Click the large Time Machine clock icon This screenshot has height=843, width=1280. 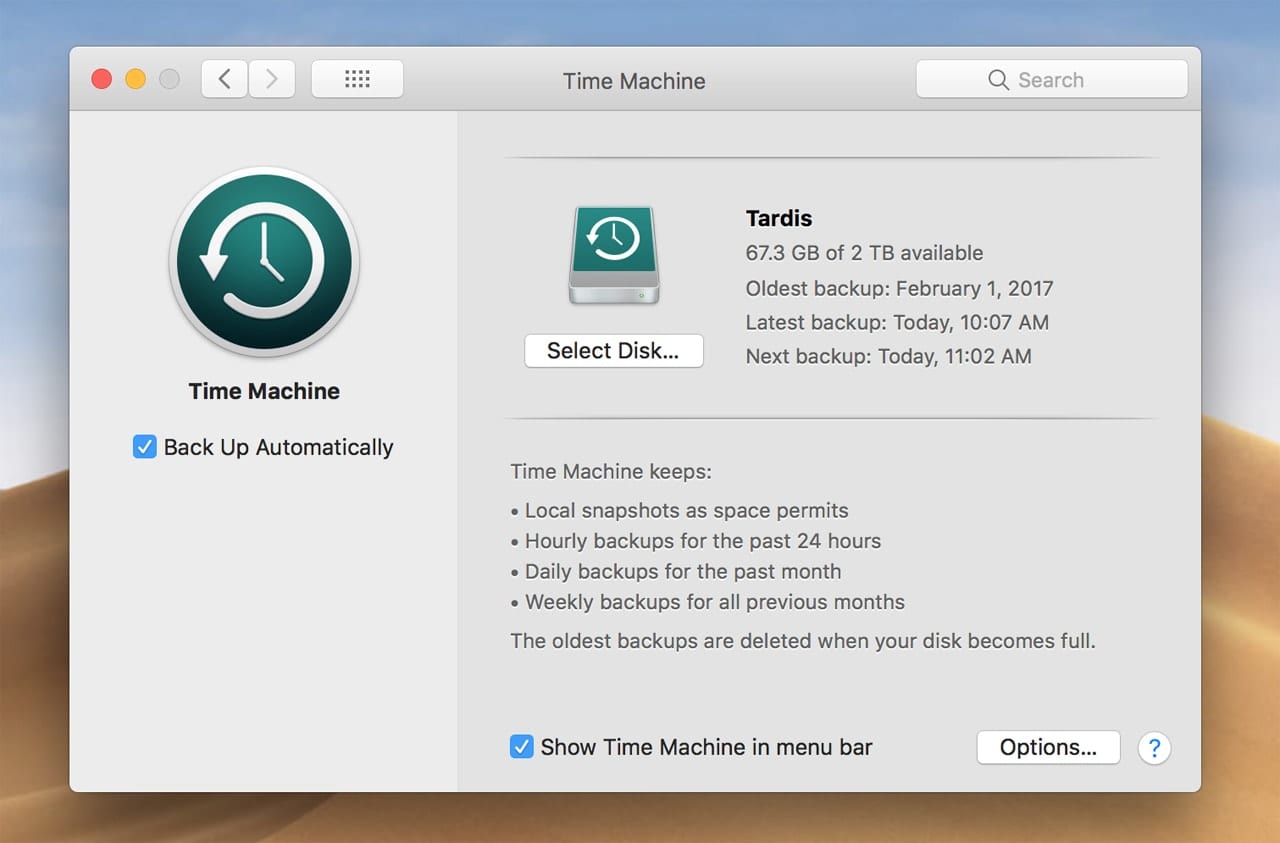click(264, 262)
